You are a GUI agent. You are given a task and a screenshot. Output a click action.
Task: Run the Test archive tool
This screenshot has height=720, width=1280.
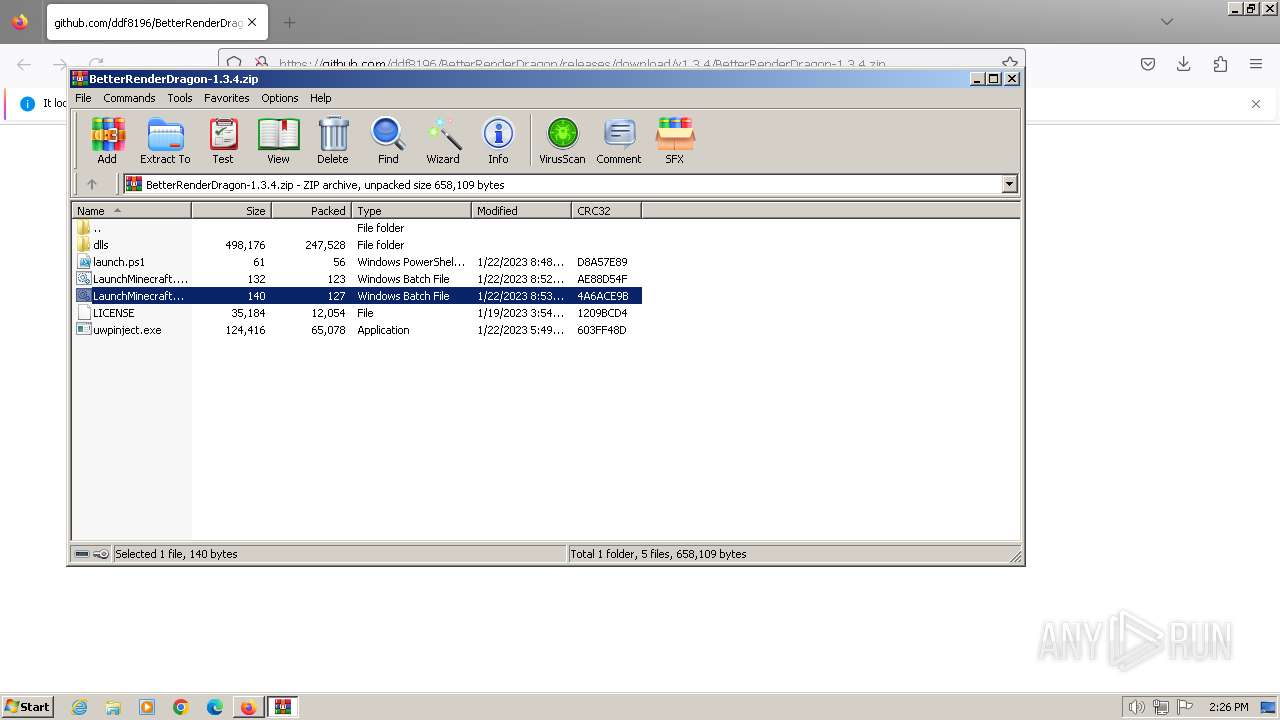(x=223, y=140)
